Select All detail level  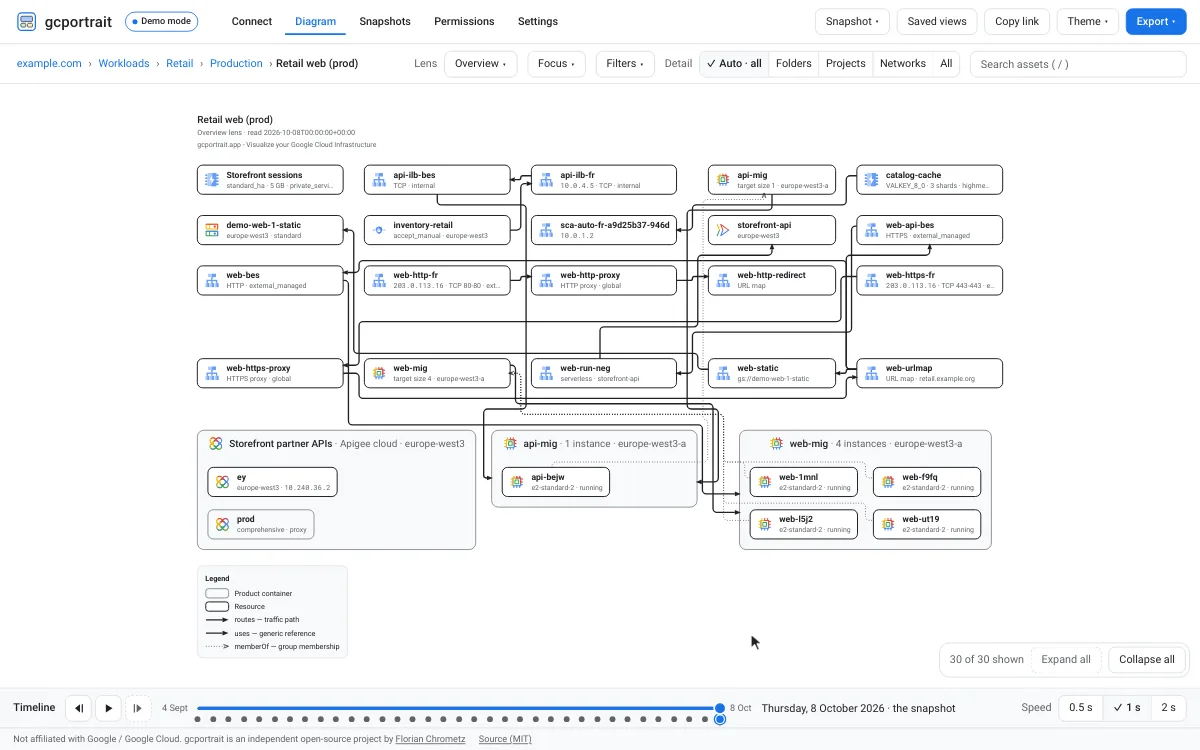tap(946, 63)
